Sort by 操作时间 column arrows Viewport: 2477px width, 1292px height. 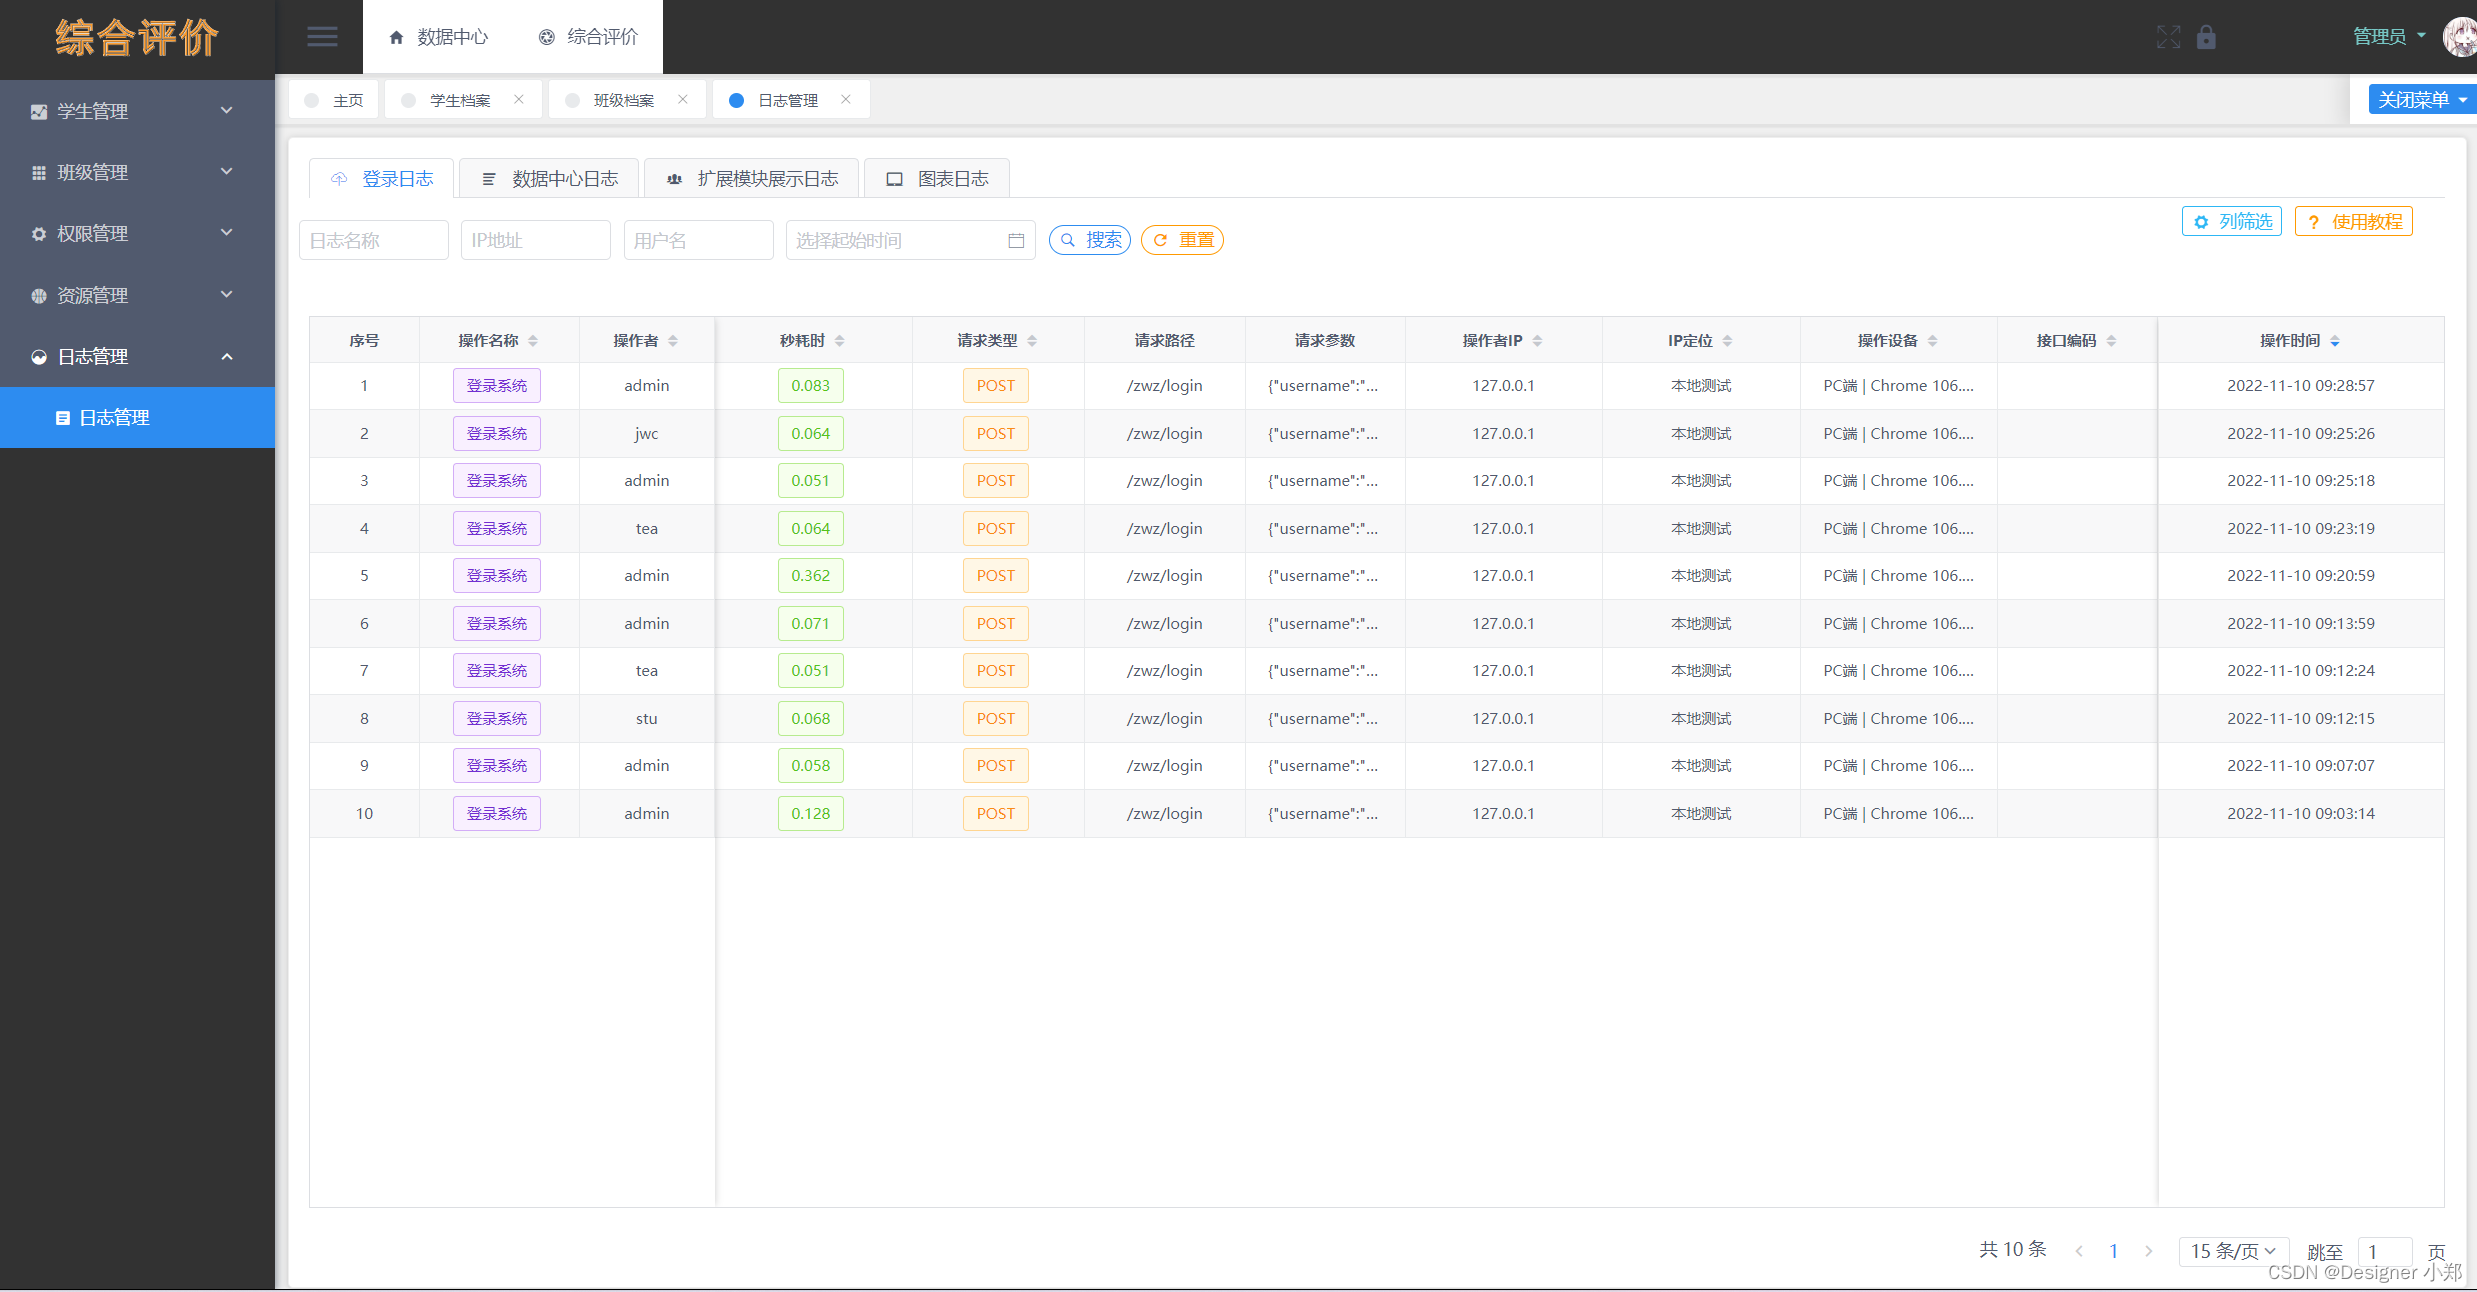(x=2335, y=341)
